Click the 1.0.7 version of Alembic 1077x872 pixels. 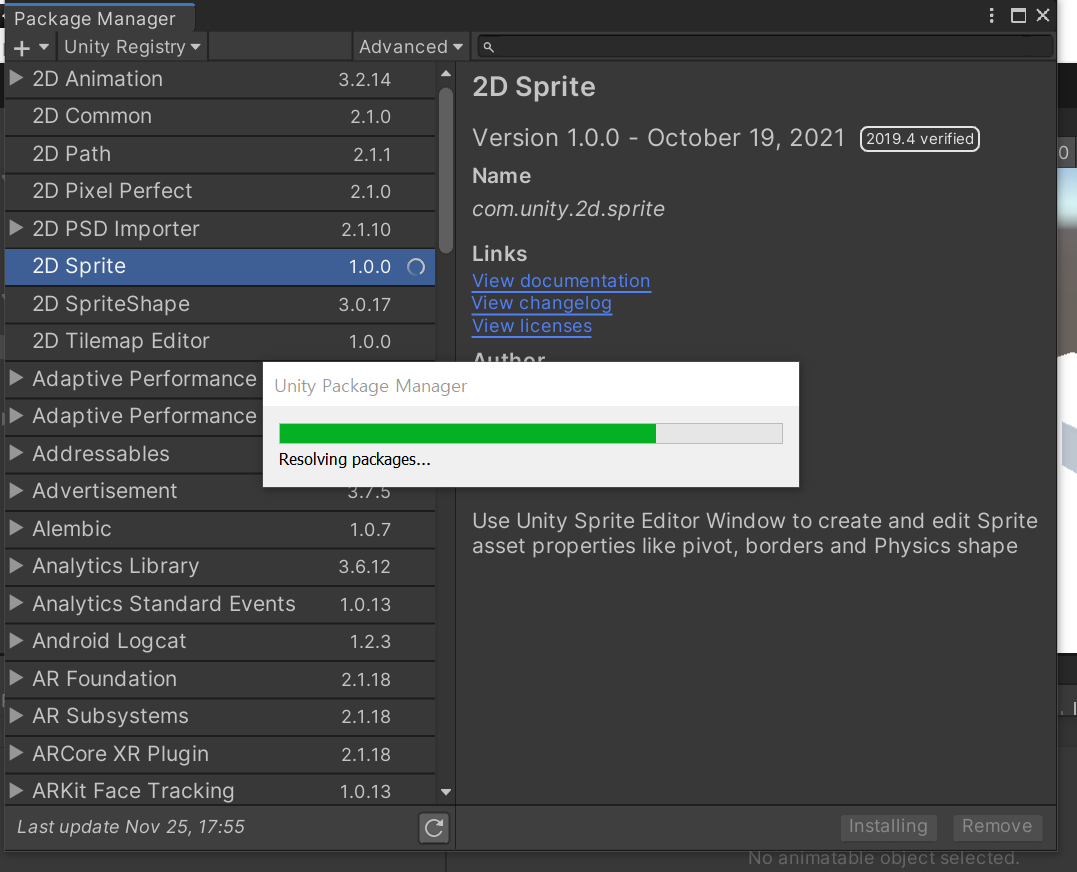[x=370, y=529]
